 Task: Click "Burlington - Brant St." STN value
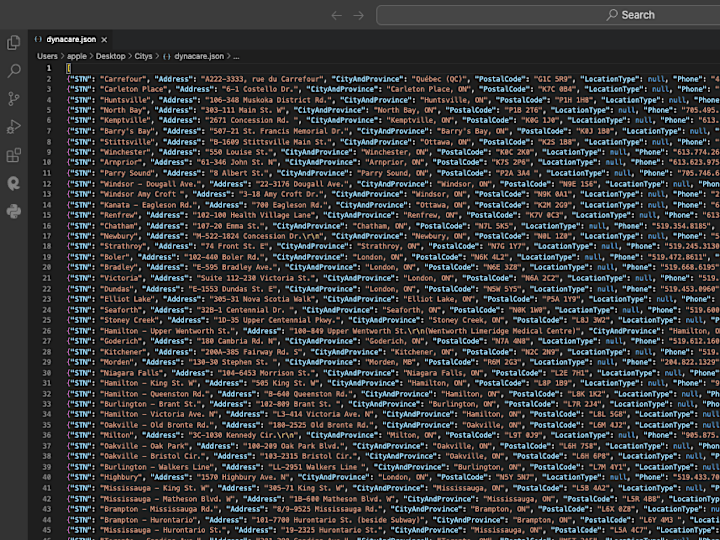(151, 404)
